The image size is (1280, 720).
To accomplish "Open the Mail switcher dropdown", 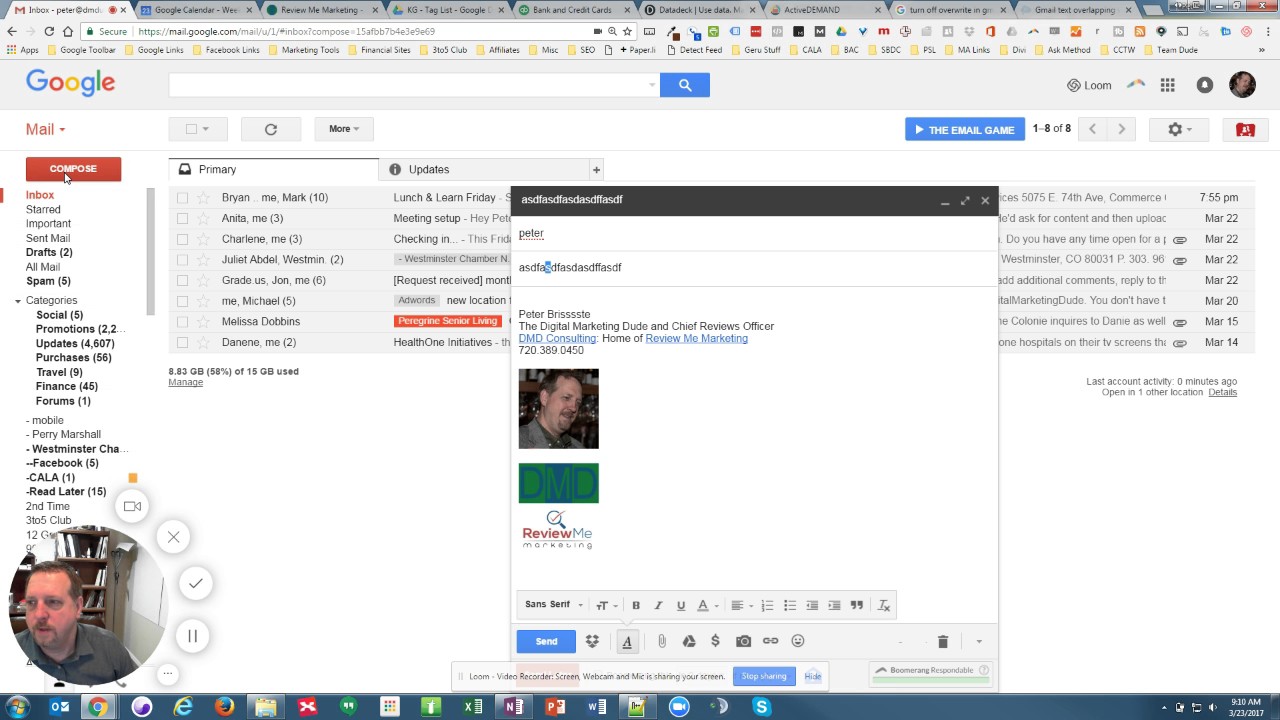I will tap(46, 129).
